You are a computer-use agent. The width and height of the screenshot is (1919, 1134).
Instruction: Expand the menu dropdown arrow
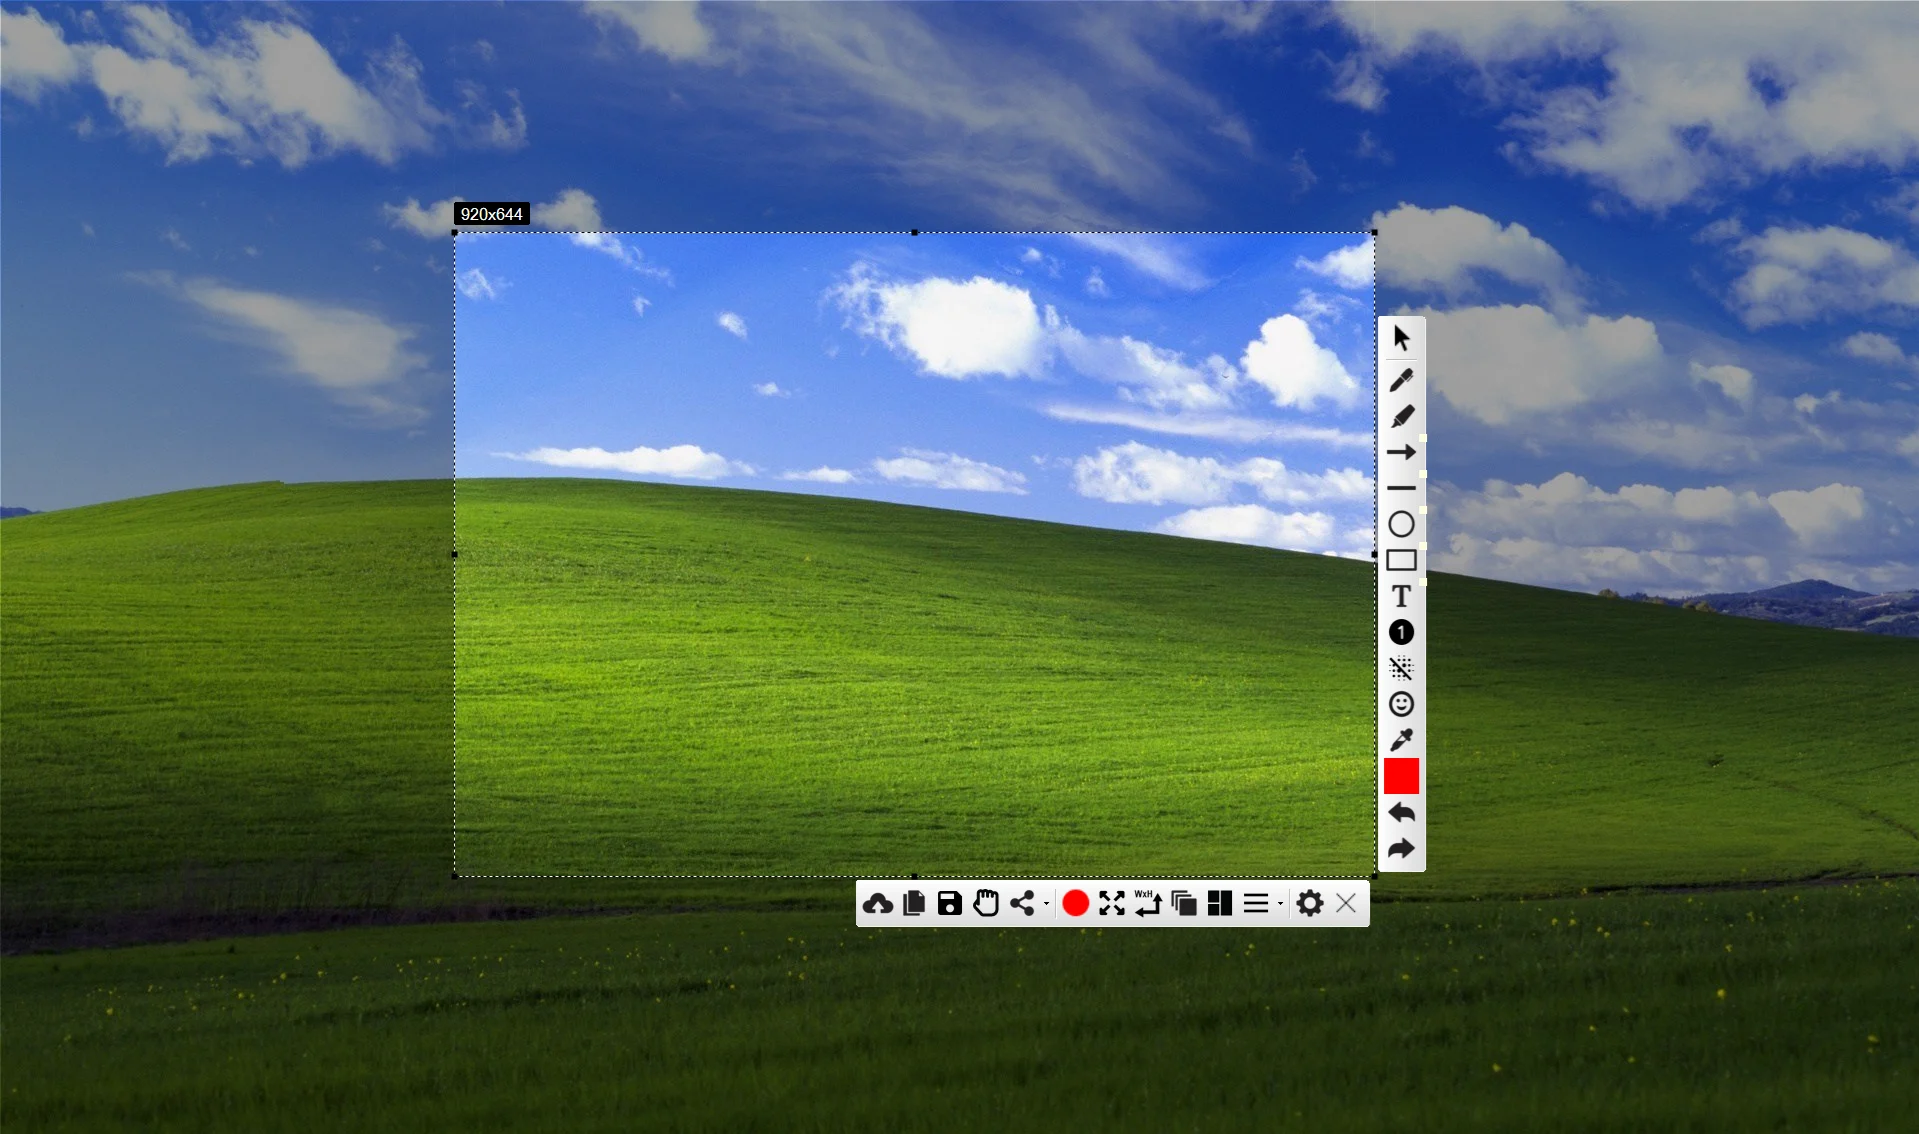tap(1280, 904)
